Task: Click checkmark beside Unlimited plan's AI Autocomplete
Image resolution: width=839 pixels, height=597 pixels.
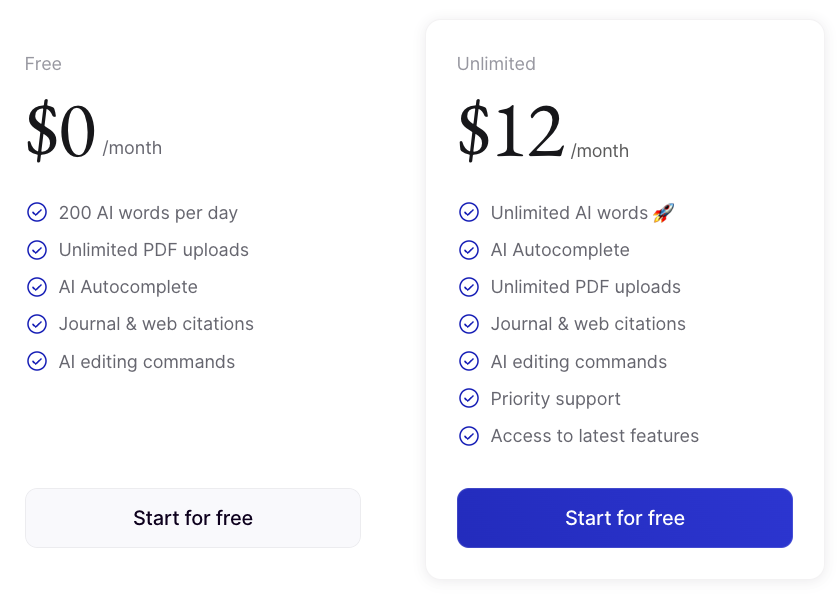Action: click(469, 250)
